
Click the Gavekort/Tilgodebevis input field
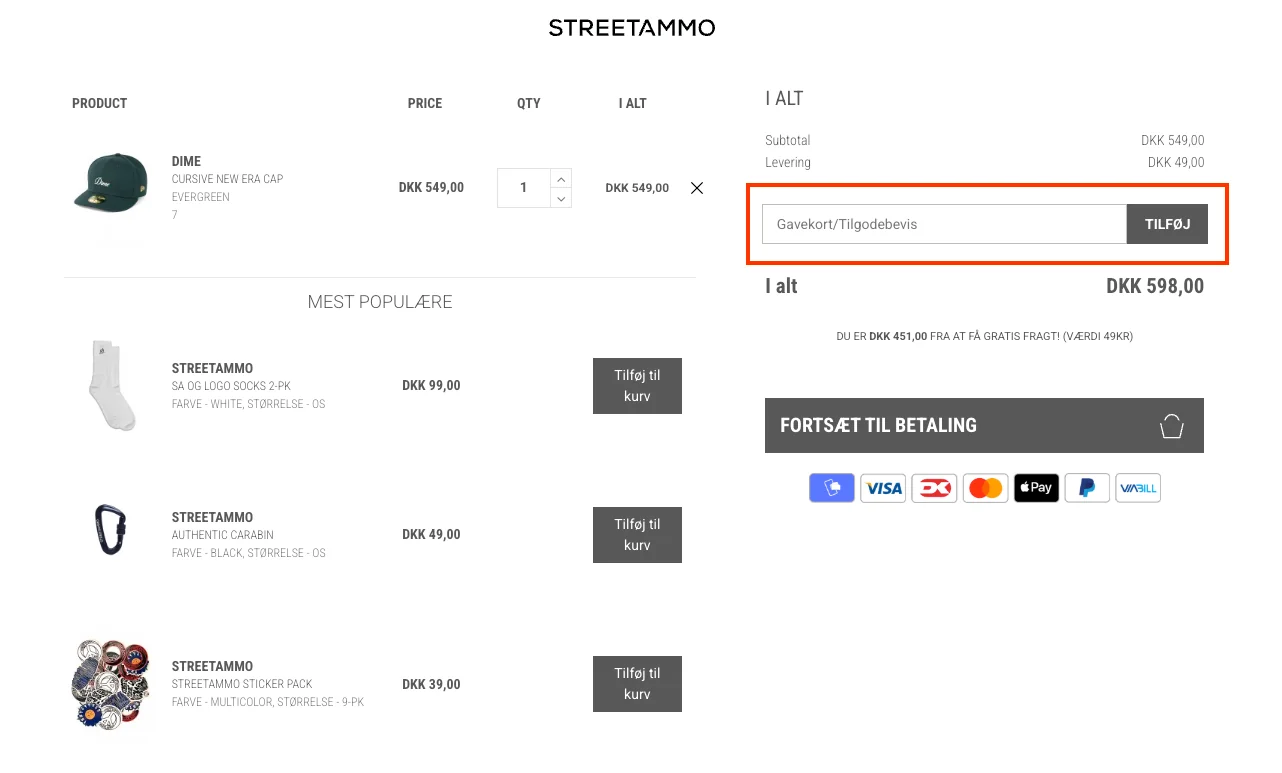(x=944, y=224)
